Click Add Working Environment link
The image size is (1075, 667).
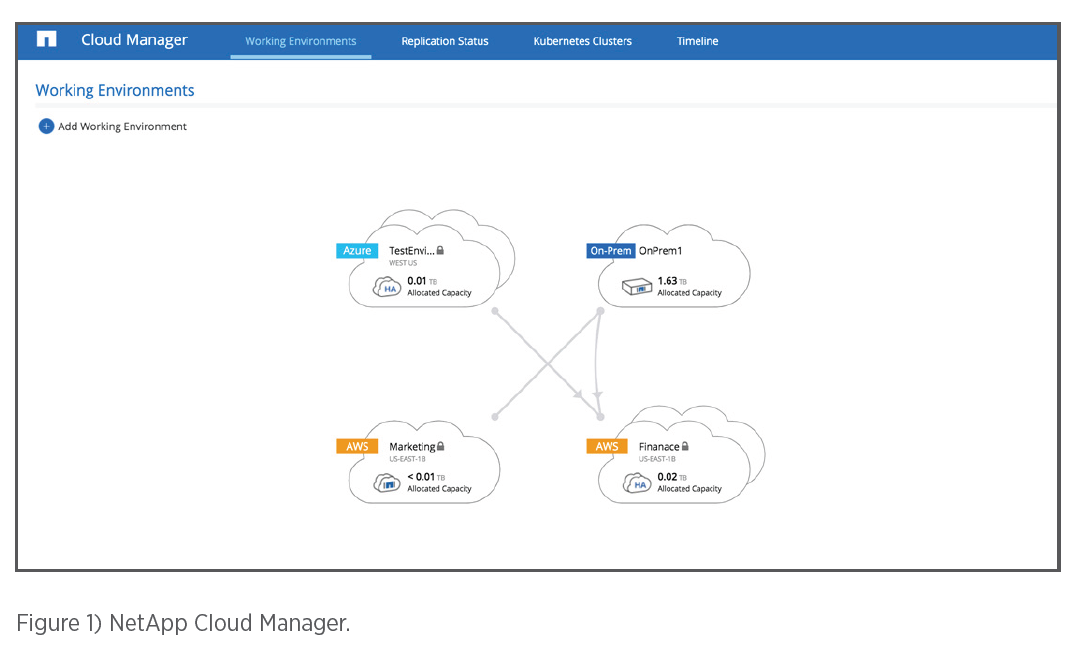[x=122, y=127]
